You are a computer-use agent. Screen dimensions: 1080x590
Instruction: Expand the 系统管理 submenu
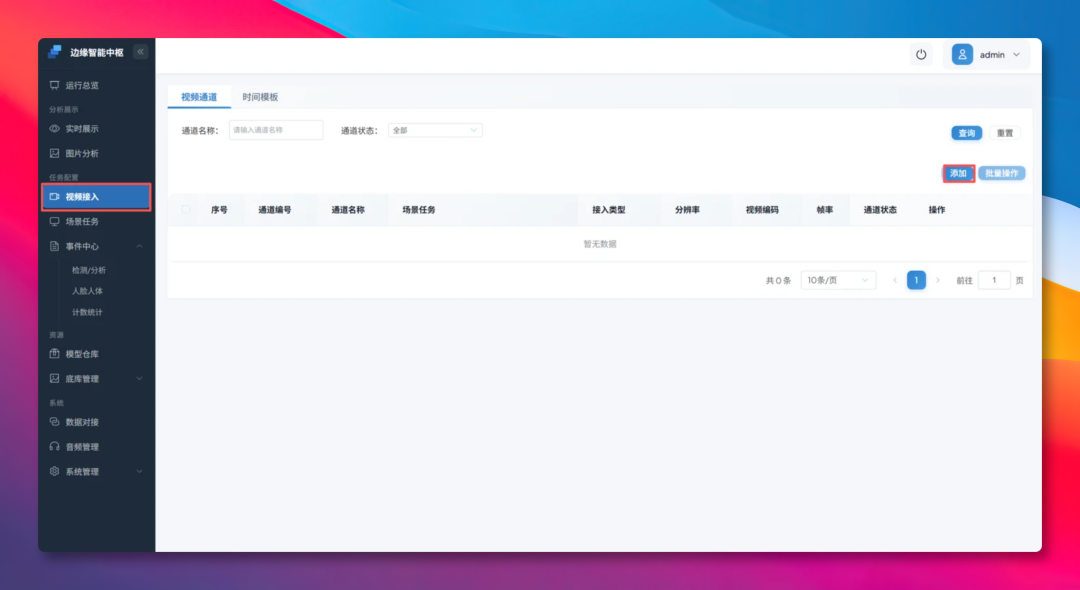pyautogui.click(x=96, y=472)
